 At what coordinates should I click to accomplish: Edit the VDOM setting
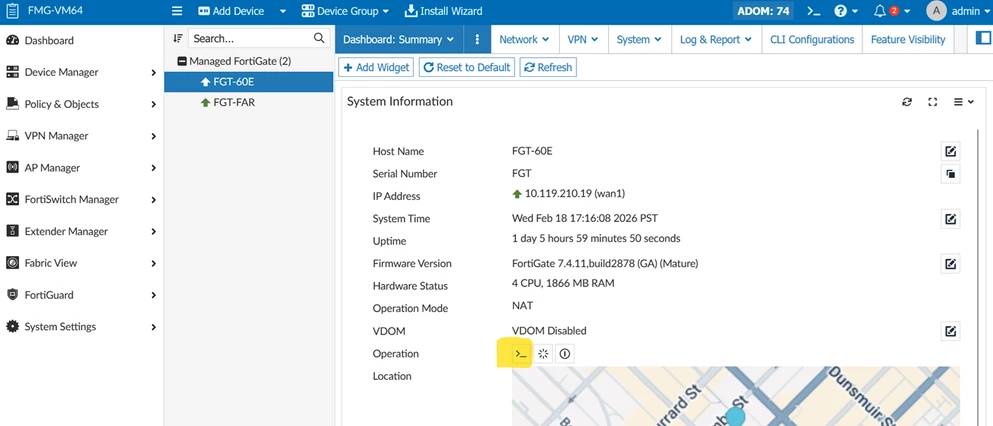[x=950, y=331]
